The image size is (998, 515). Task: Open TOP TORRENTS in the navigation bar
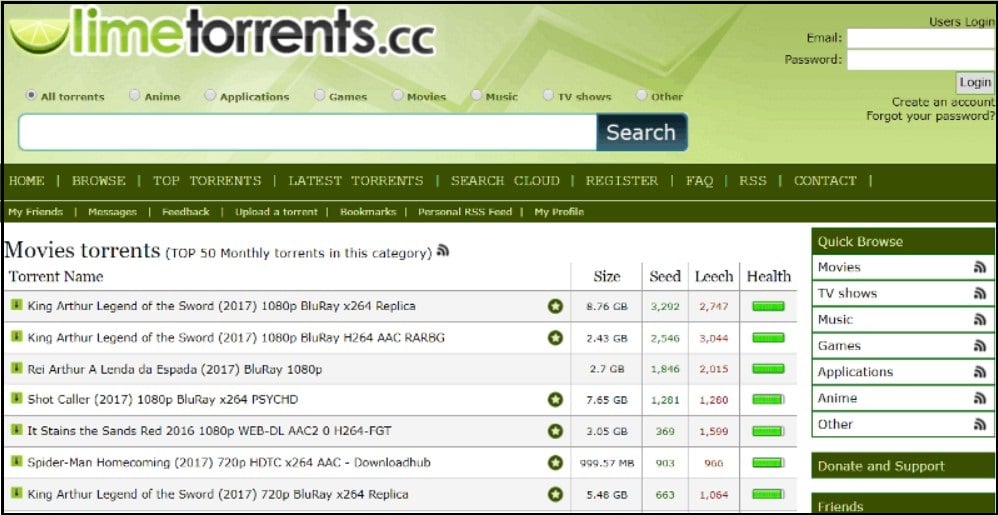point(207,181)
